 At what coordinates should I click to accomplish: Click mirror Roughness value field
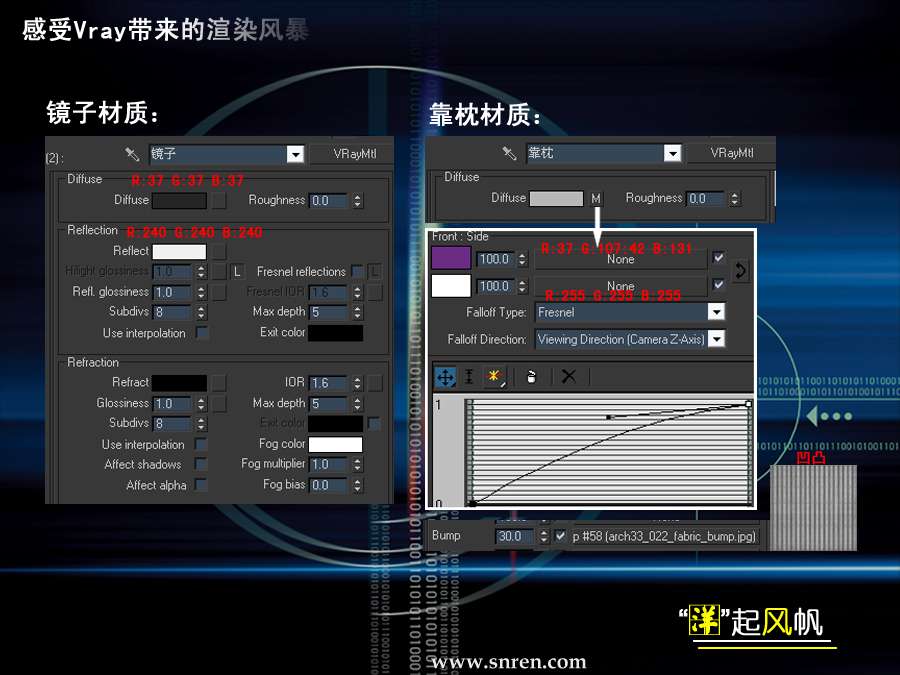coord(329,201)
